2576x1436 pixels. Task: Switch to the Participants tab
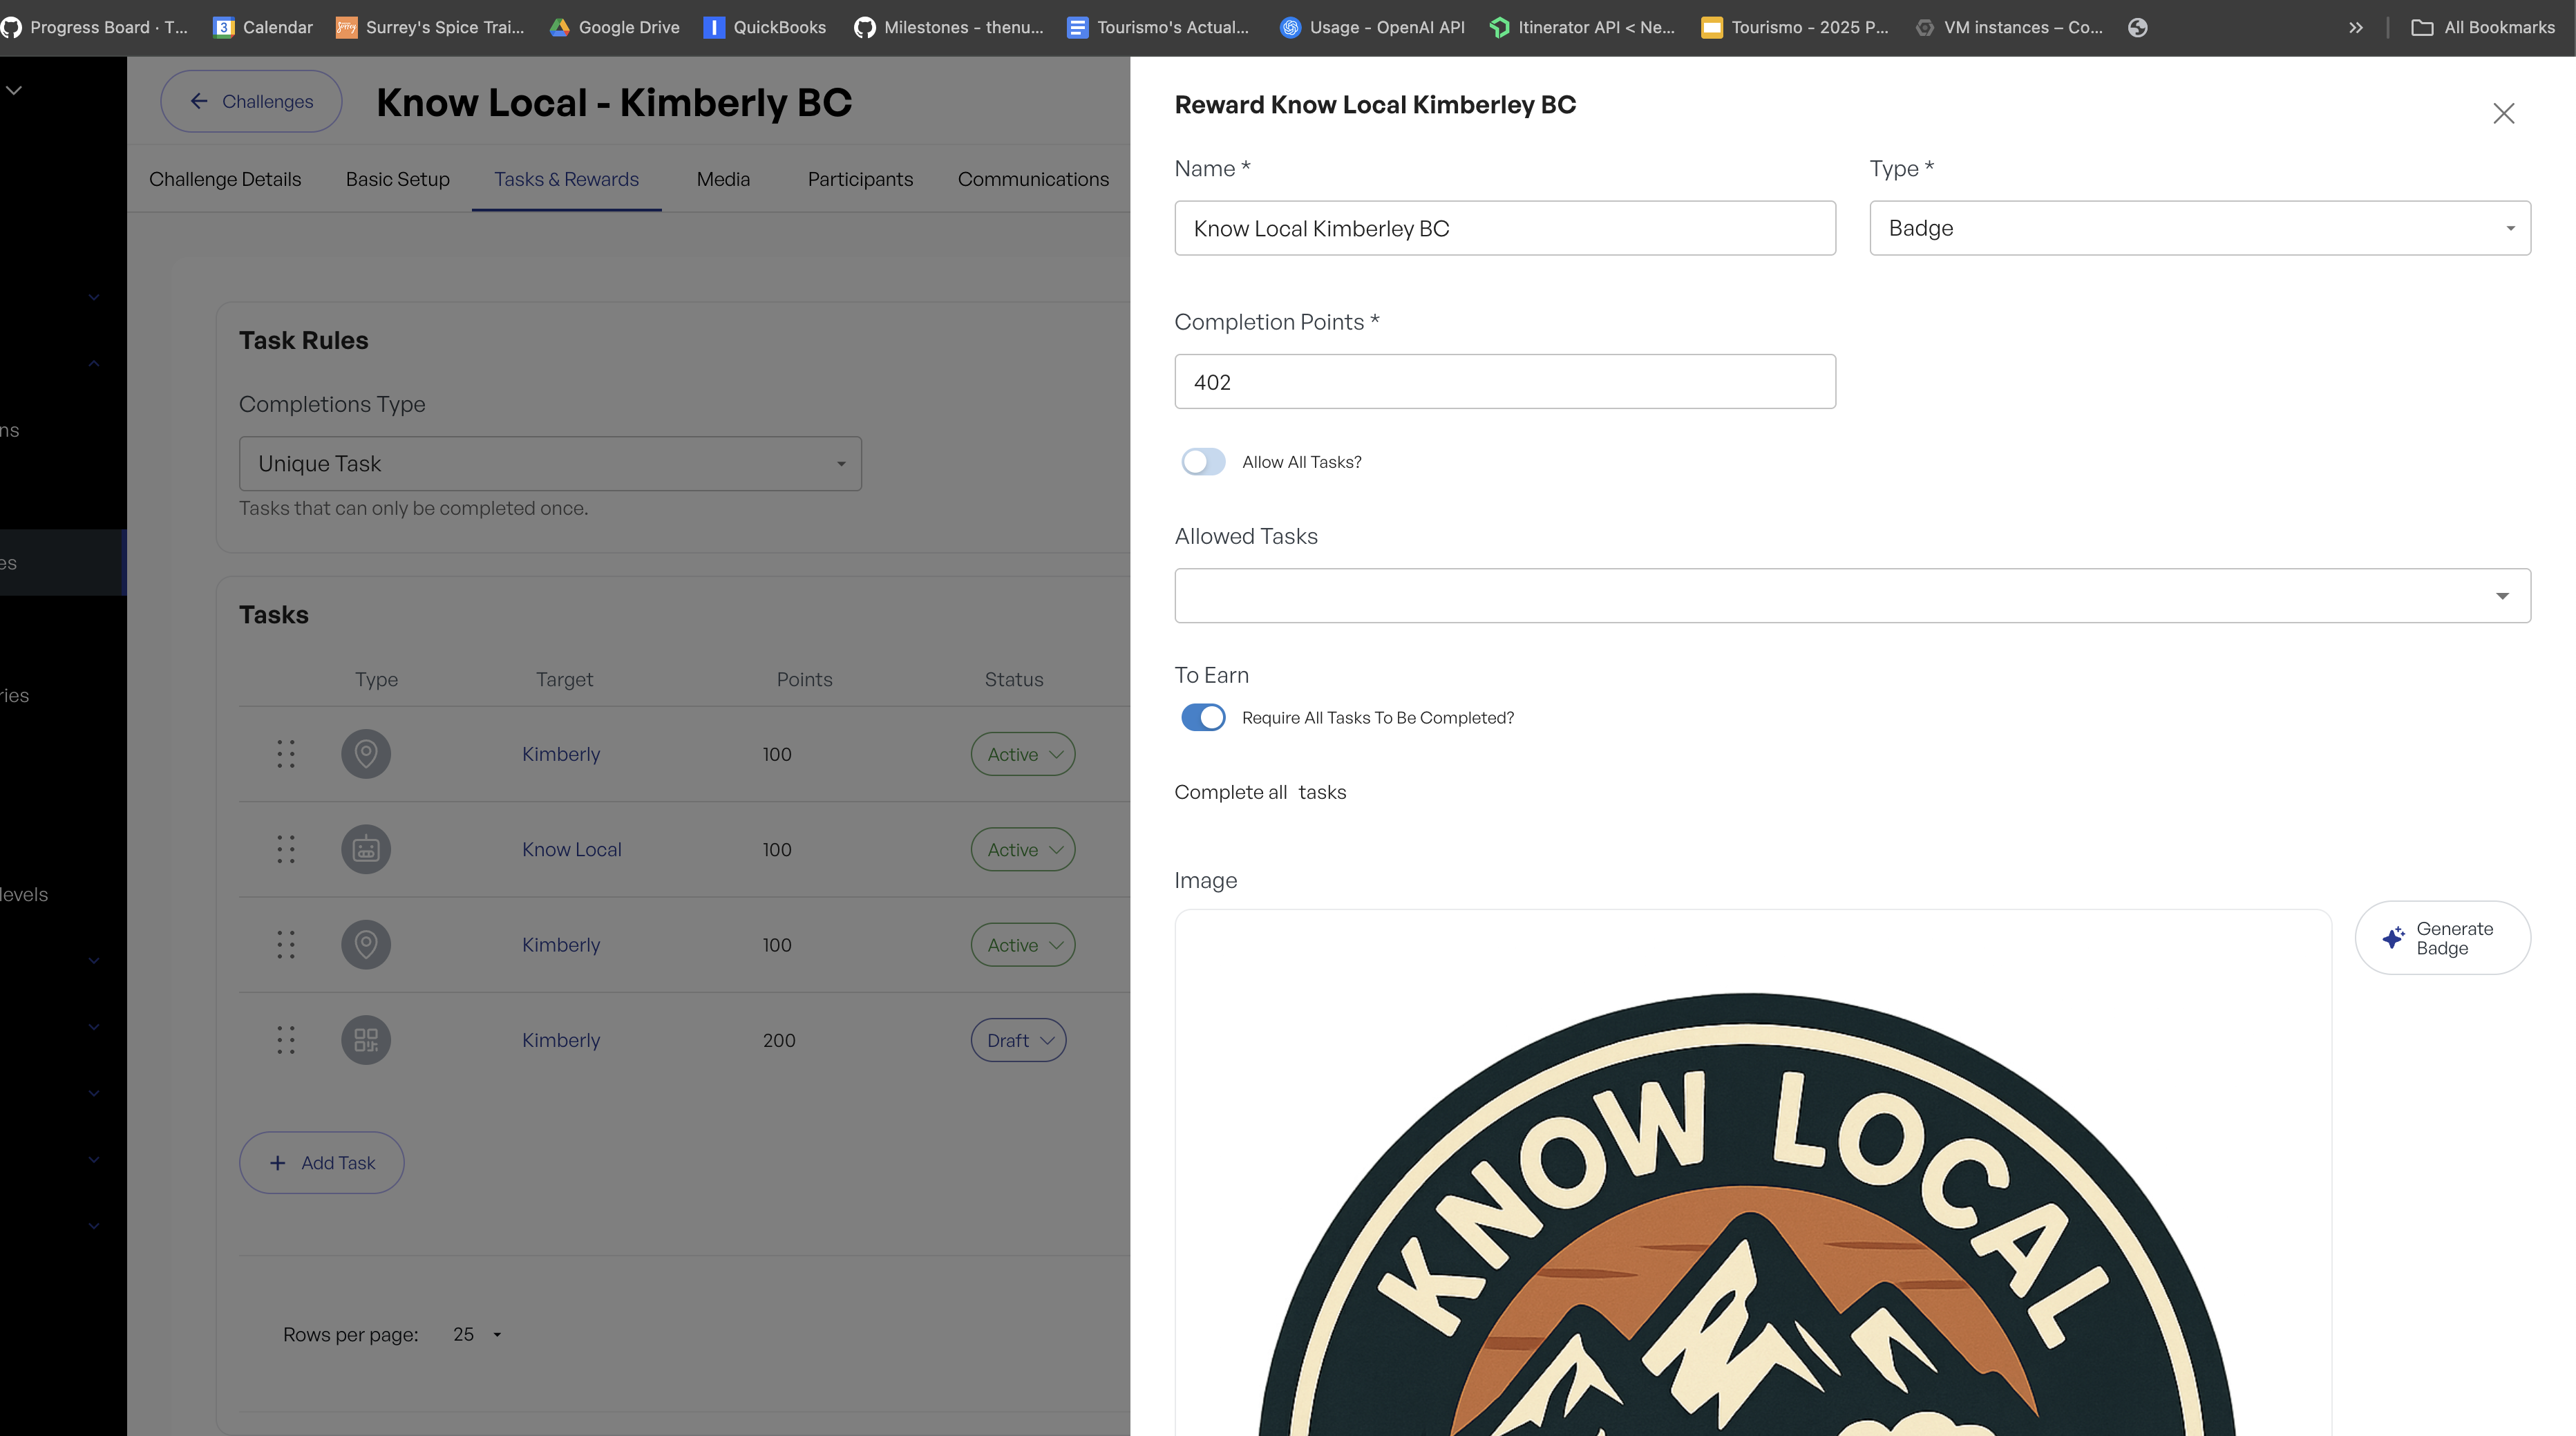860,179
